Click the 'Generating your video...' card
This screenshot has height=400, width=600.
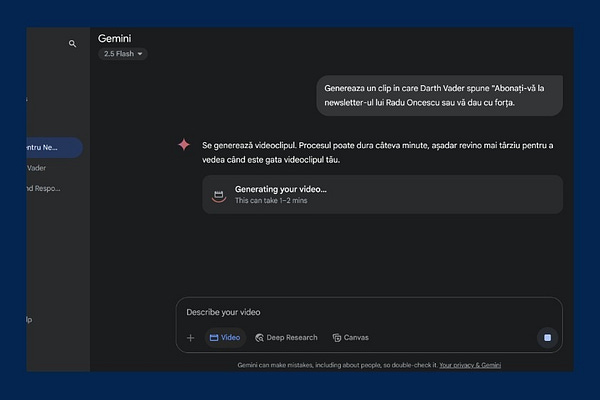(x=382, y=194)
